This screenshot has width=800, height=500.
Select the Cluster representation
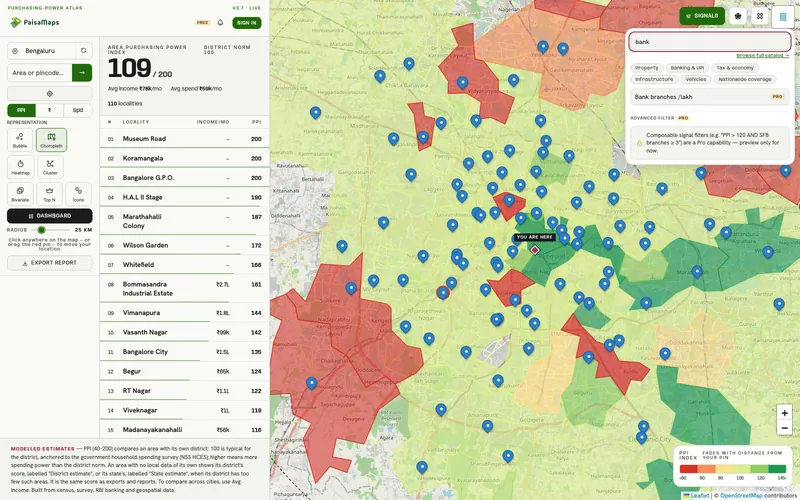50,167
